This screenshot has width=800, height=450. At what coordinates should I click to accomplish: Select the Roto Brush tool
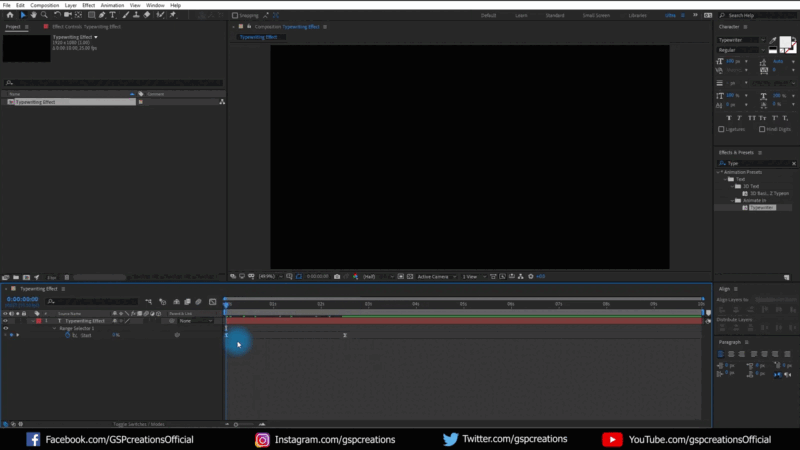point(160,15)
